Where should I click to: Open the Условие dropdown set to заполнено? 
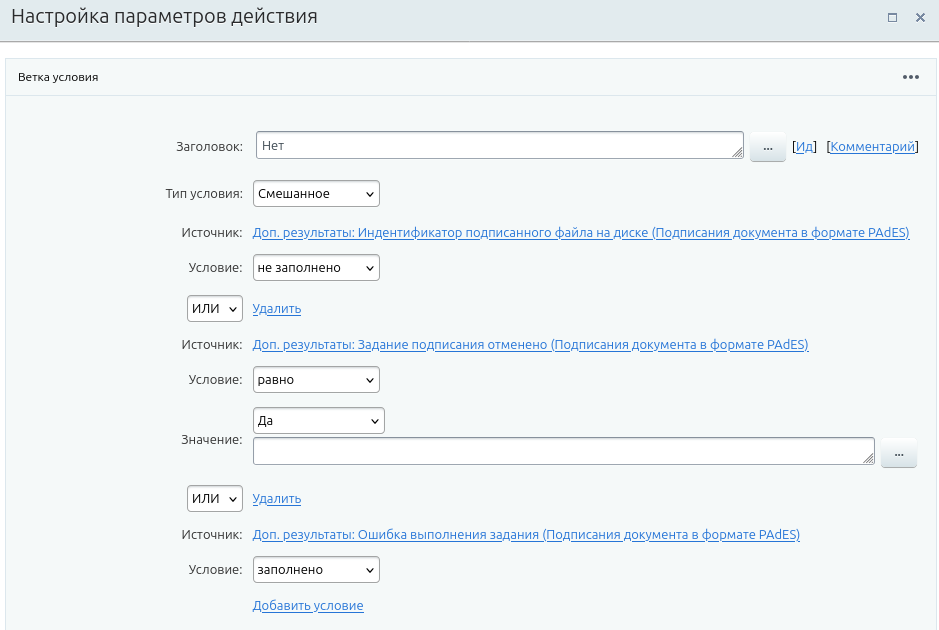tap(316, 570)
